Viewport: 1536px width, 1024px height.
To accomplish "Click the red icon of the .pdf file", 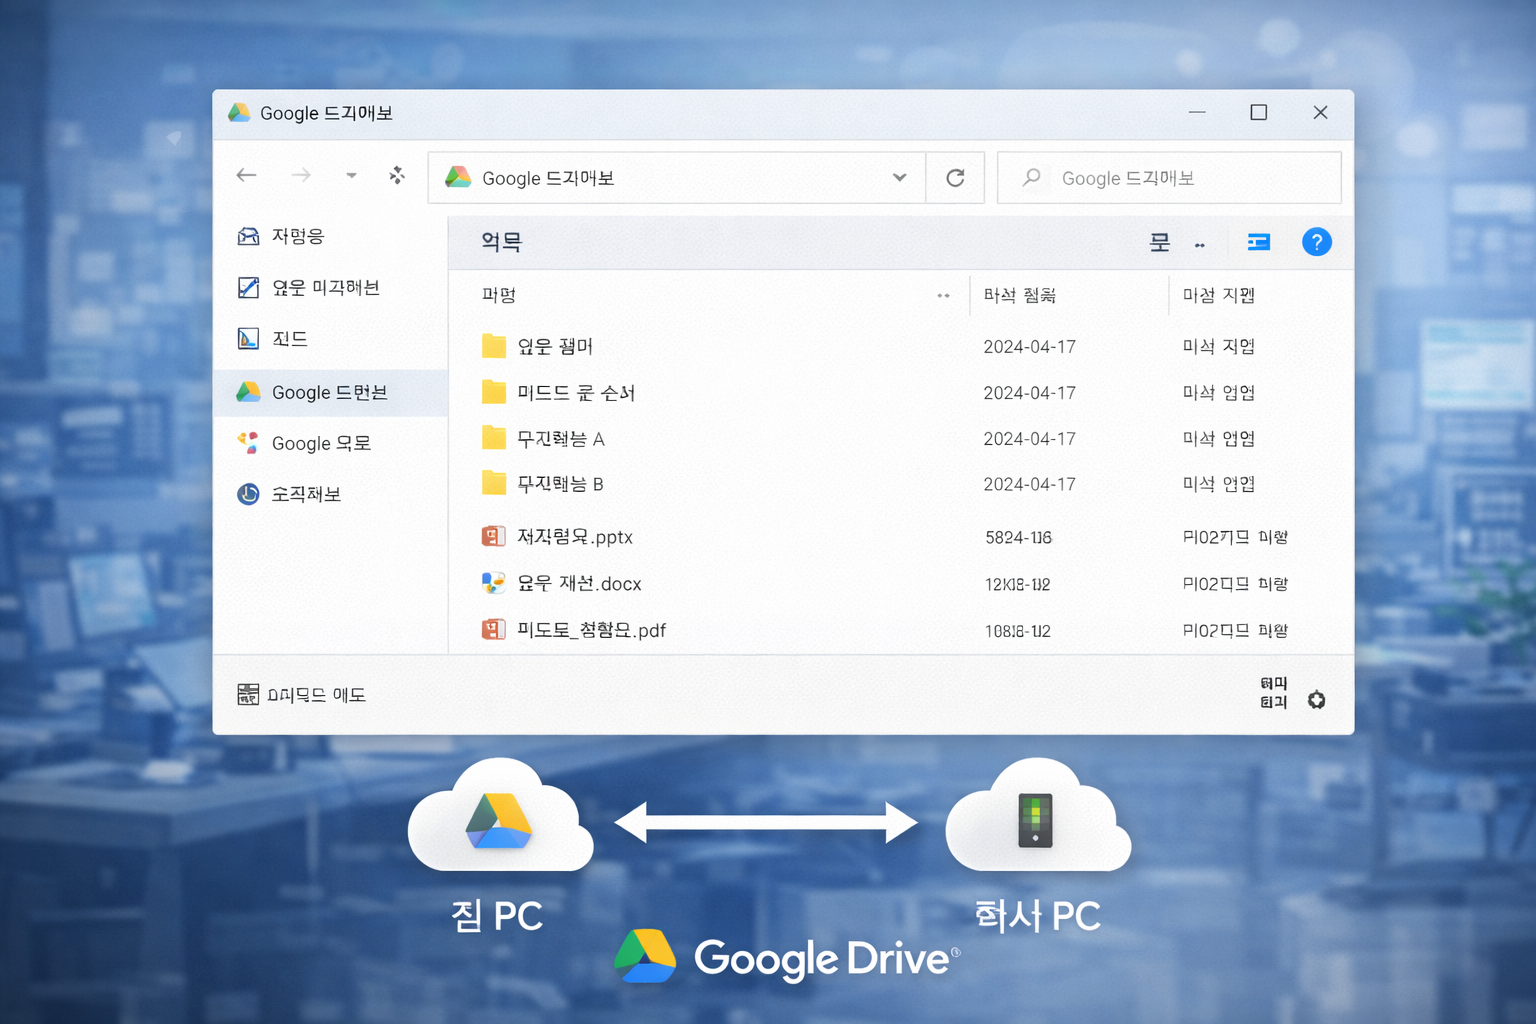I will click(493, 630).
